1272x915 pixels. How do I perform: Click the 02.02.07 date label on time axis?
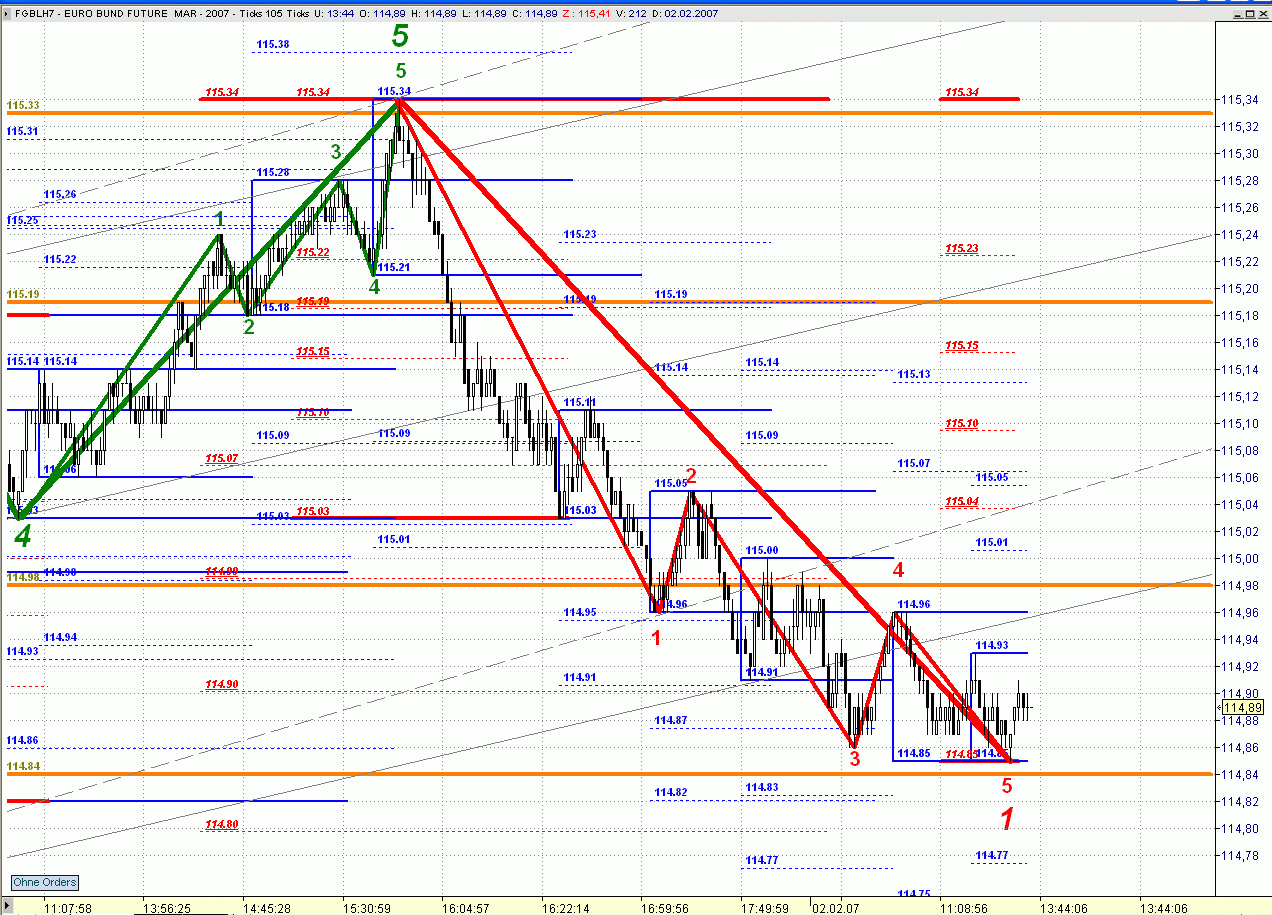click(836, 908)
